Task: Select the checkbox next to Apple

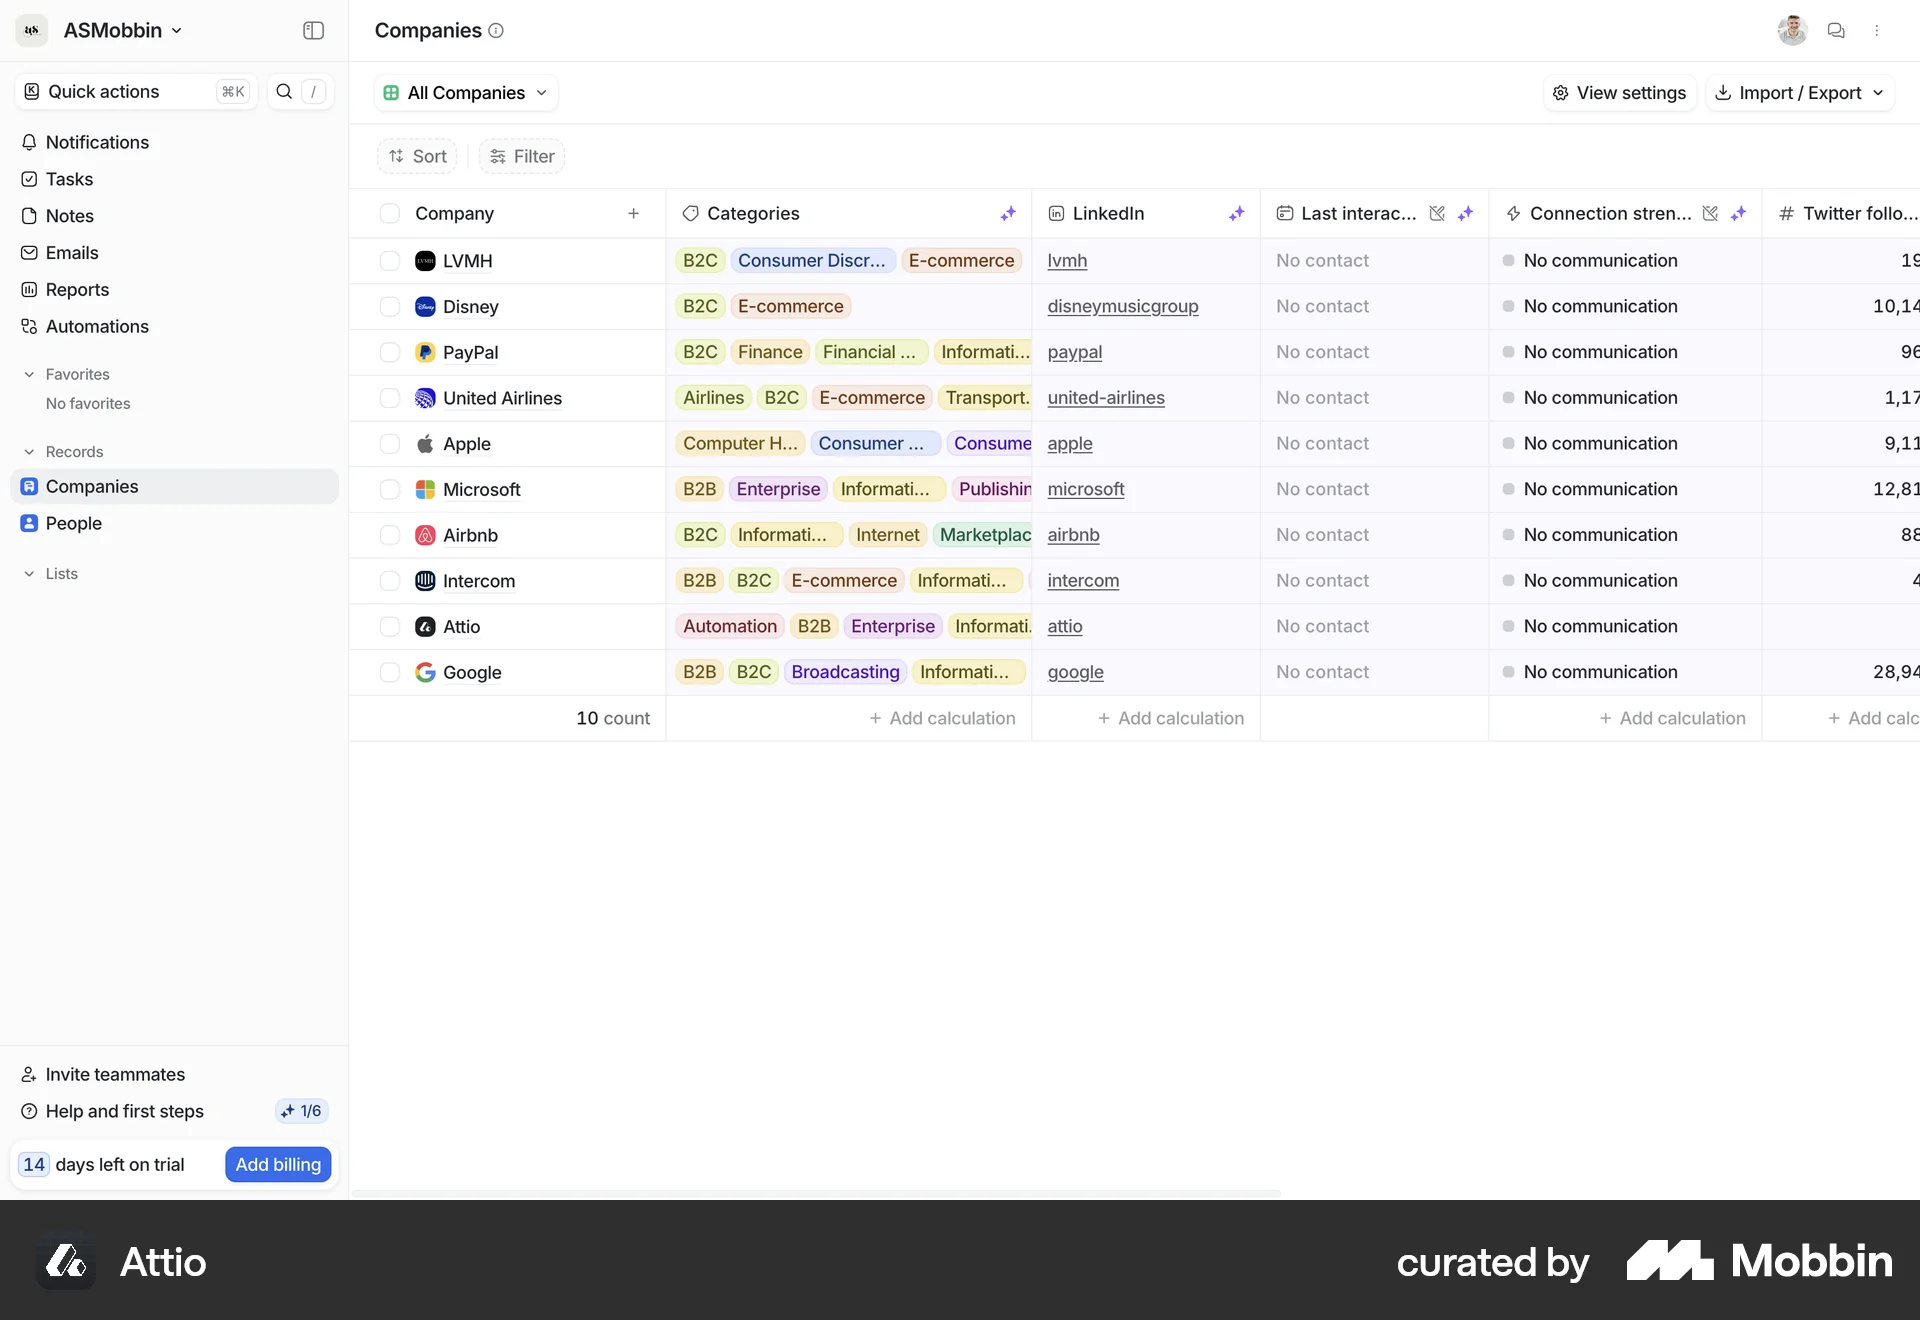Action: click(389, 444)
